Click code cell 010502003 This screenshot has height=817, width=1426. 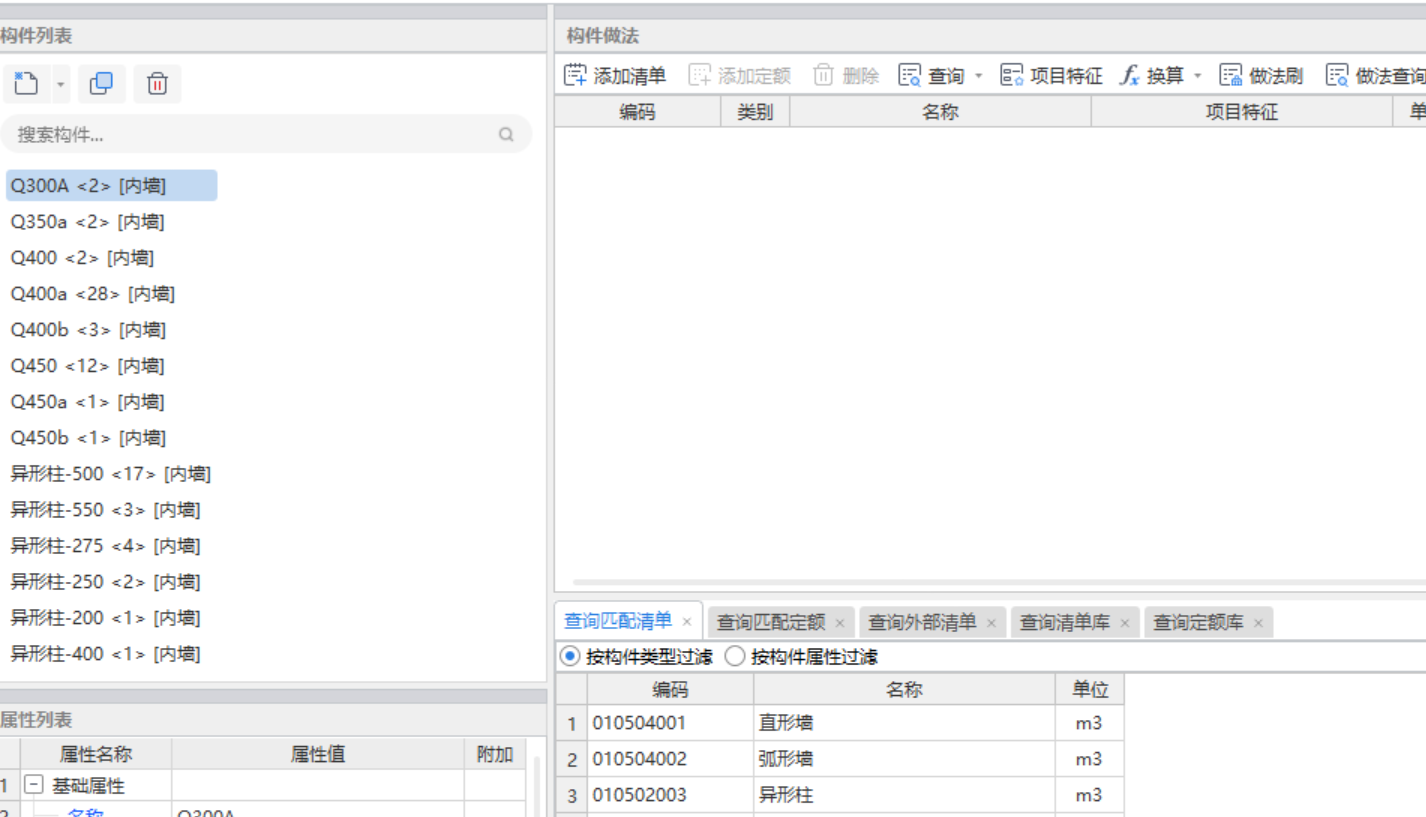[670, 795]
